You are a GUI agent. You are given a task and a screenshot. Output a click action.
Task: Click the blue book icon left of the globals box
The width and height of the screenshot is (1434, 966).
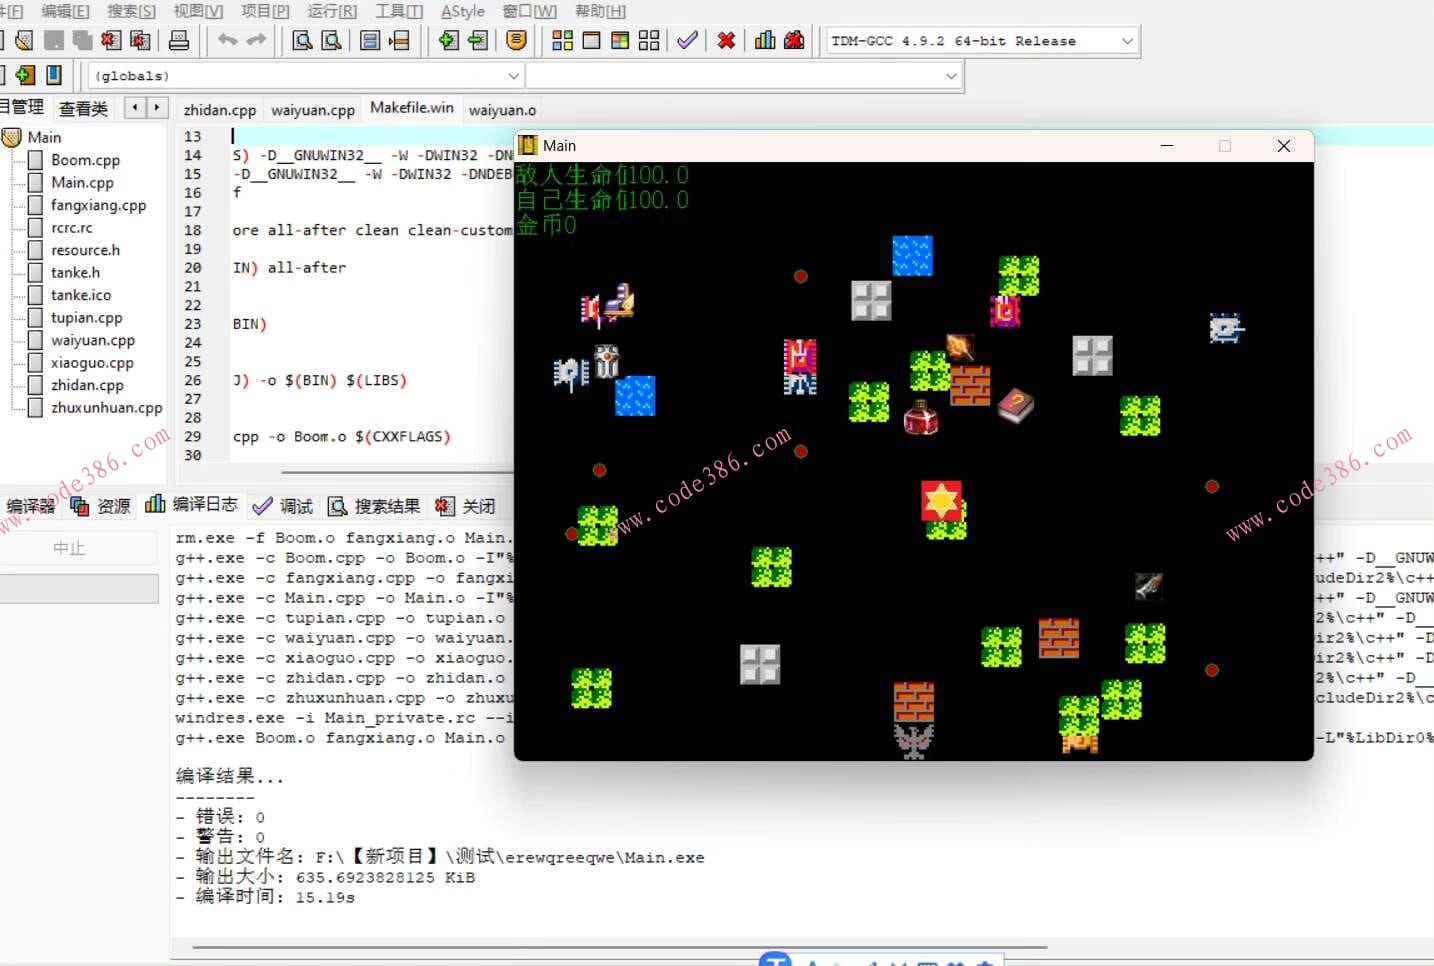point(54,75)
